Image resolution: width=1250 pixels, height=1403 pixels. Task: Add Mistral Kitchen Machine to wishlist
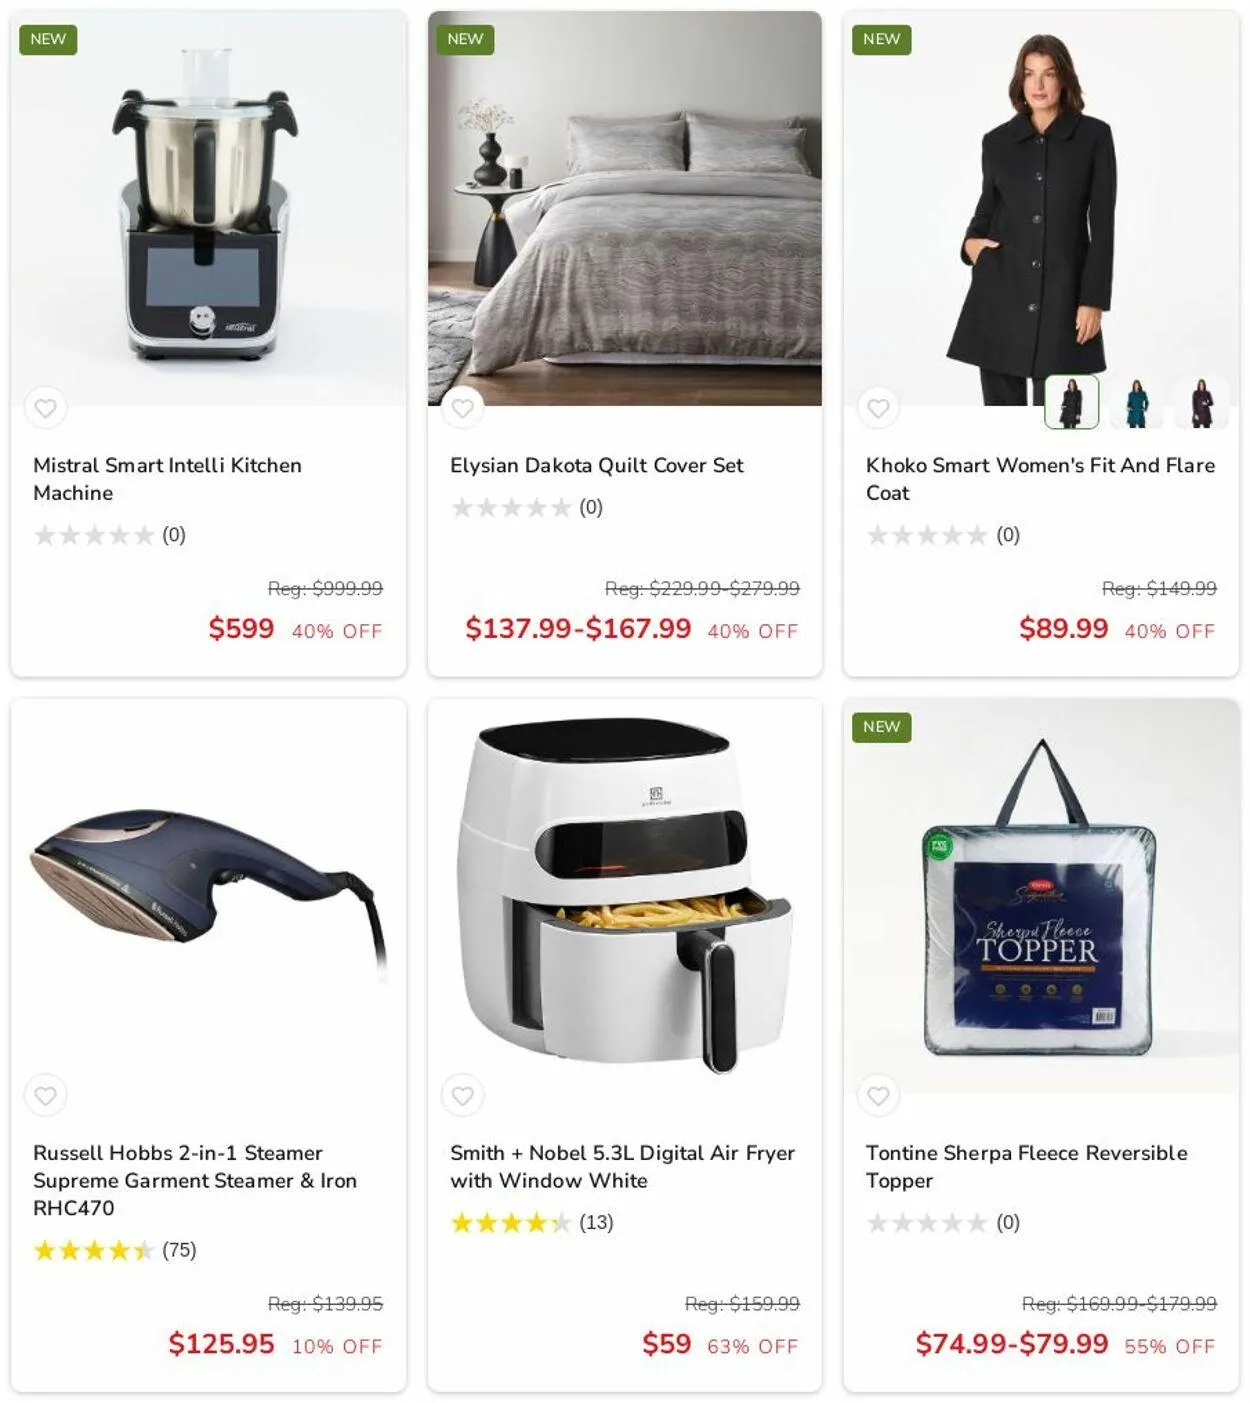click(x=46, y=408)
